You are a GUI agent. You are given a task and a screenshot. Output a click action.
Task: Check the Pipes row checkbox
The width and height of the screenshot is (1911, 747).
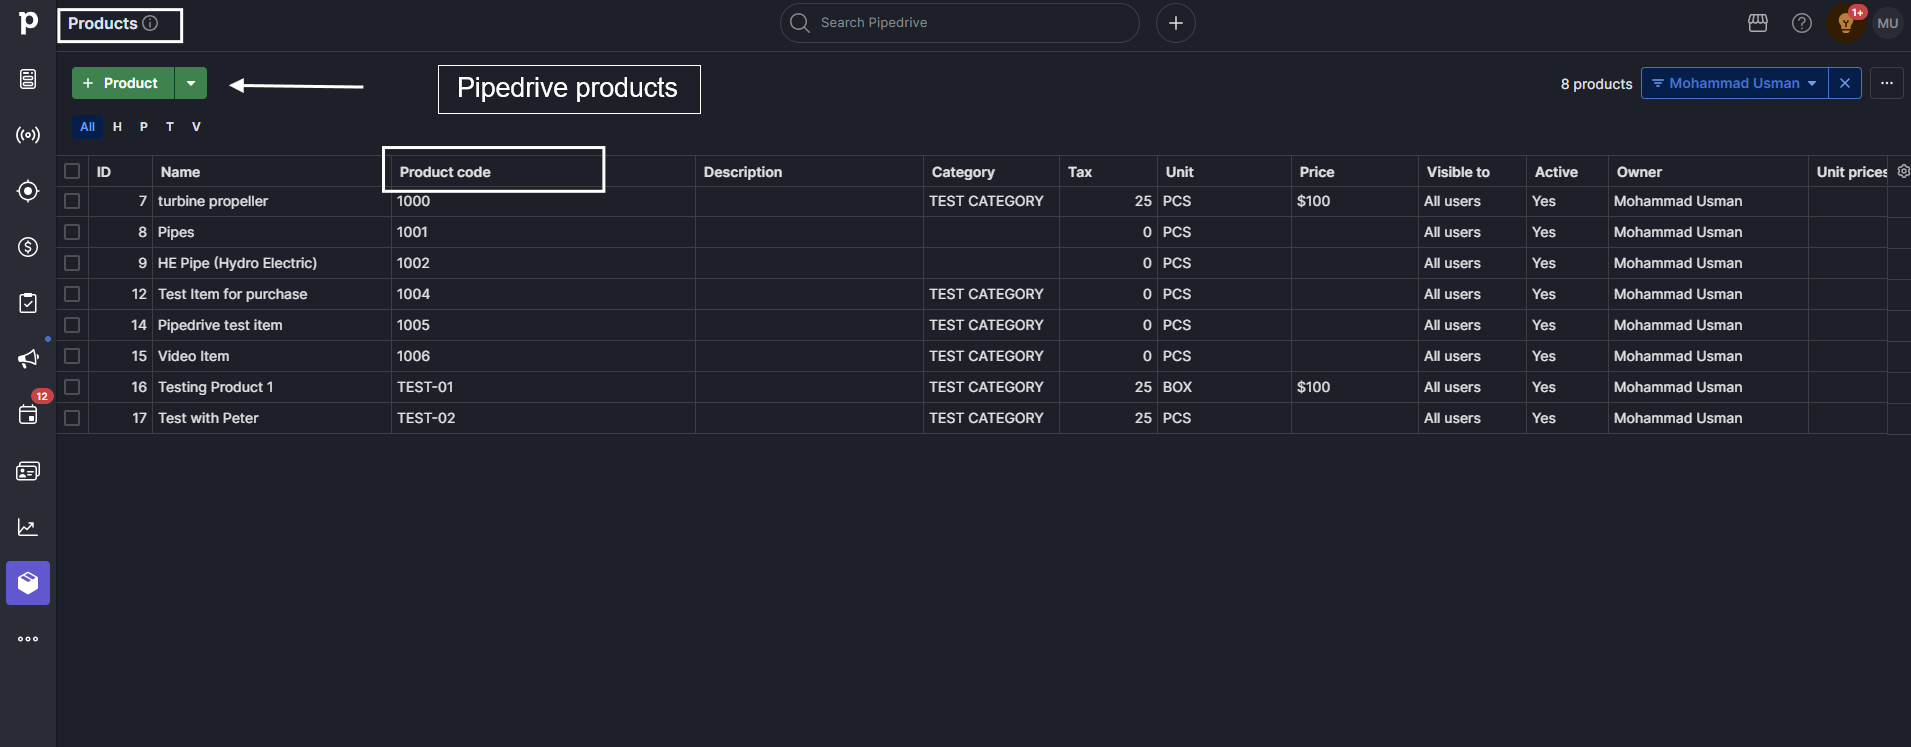point(72,232)
